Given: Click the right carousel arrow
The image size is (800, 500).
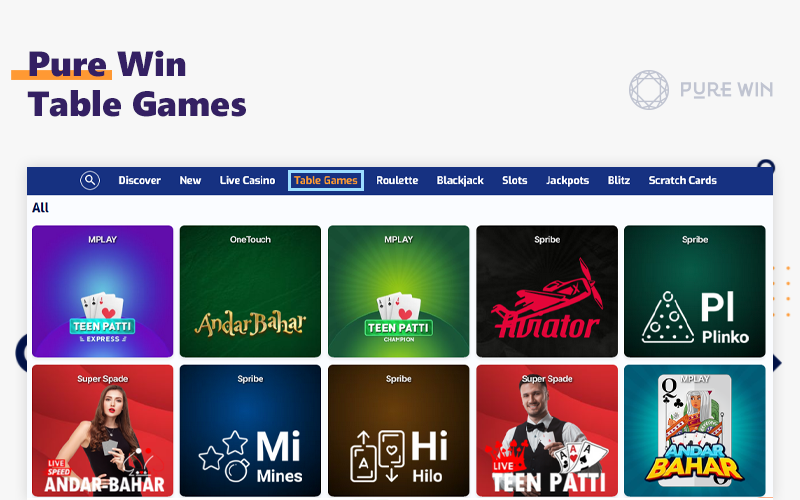Looking at the screenshot, I should coord(777,363).
